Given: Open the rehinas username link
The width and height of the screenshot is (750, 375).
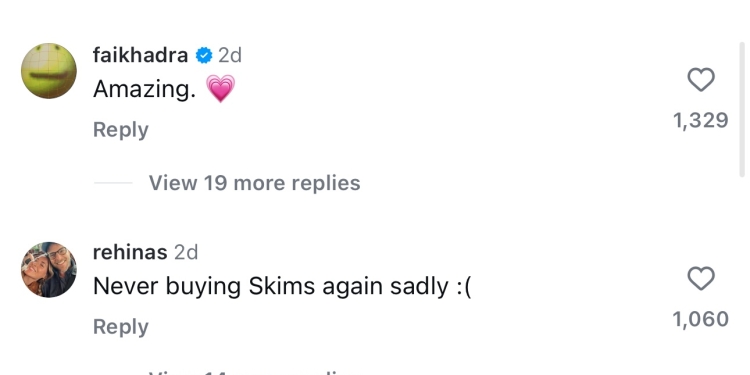Looking at the screenshot, I should [x=130, y=253].
